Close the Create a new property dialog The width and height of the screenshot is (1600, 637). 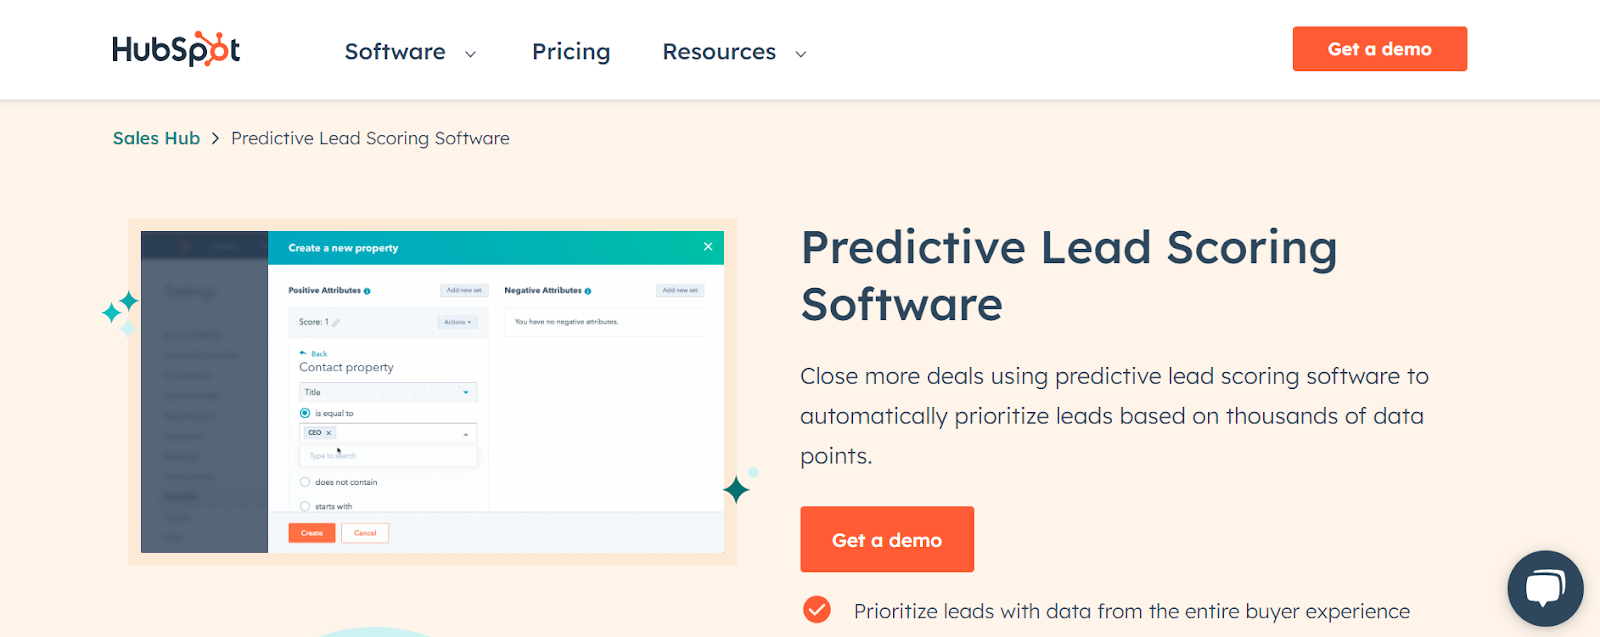[708, 247]
